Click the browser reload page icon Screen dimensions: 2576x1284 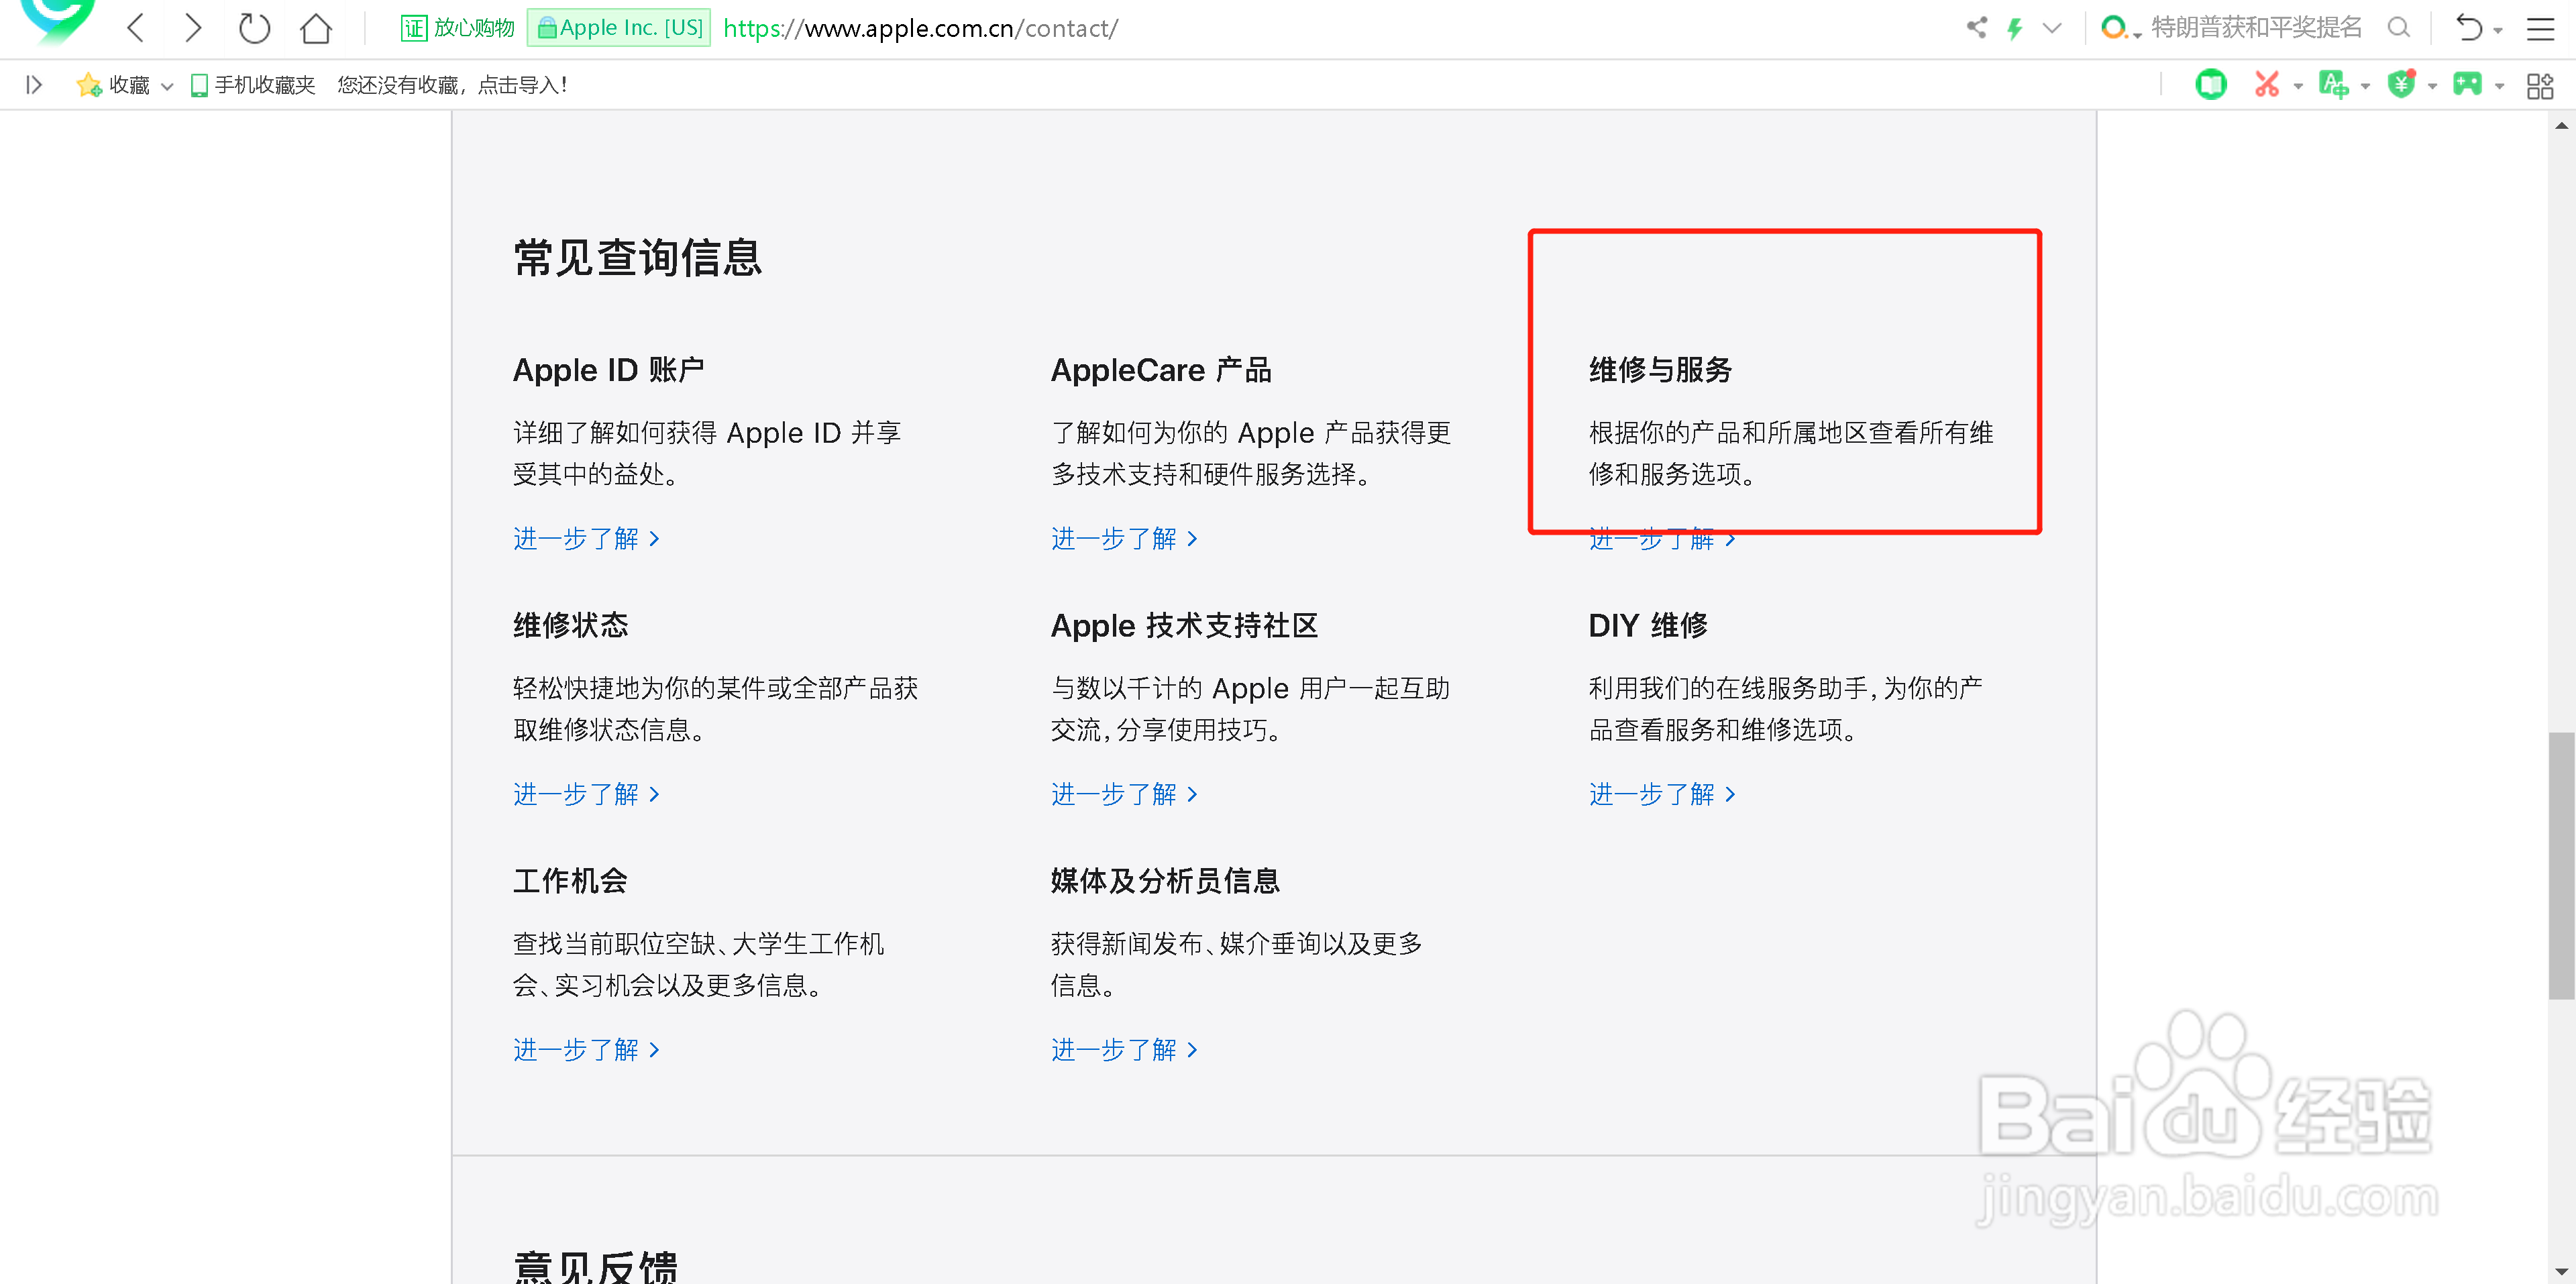pyautogui.click(x=254, y=28)
